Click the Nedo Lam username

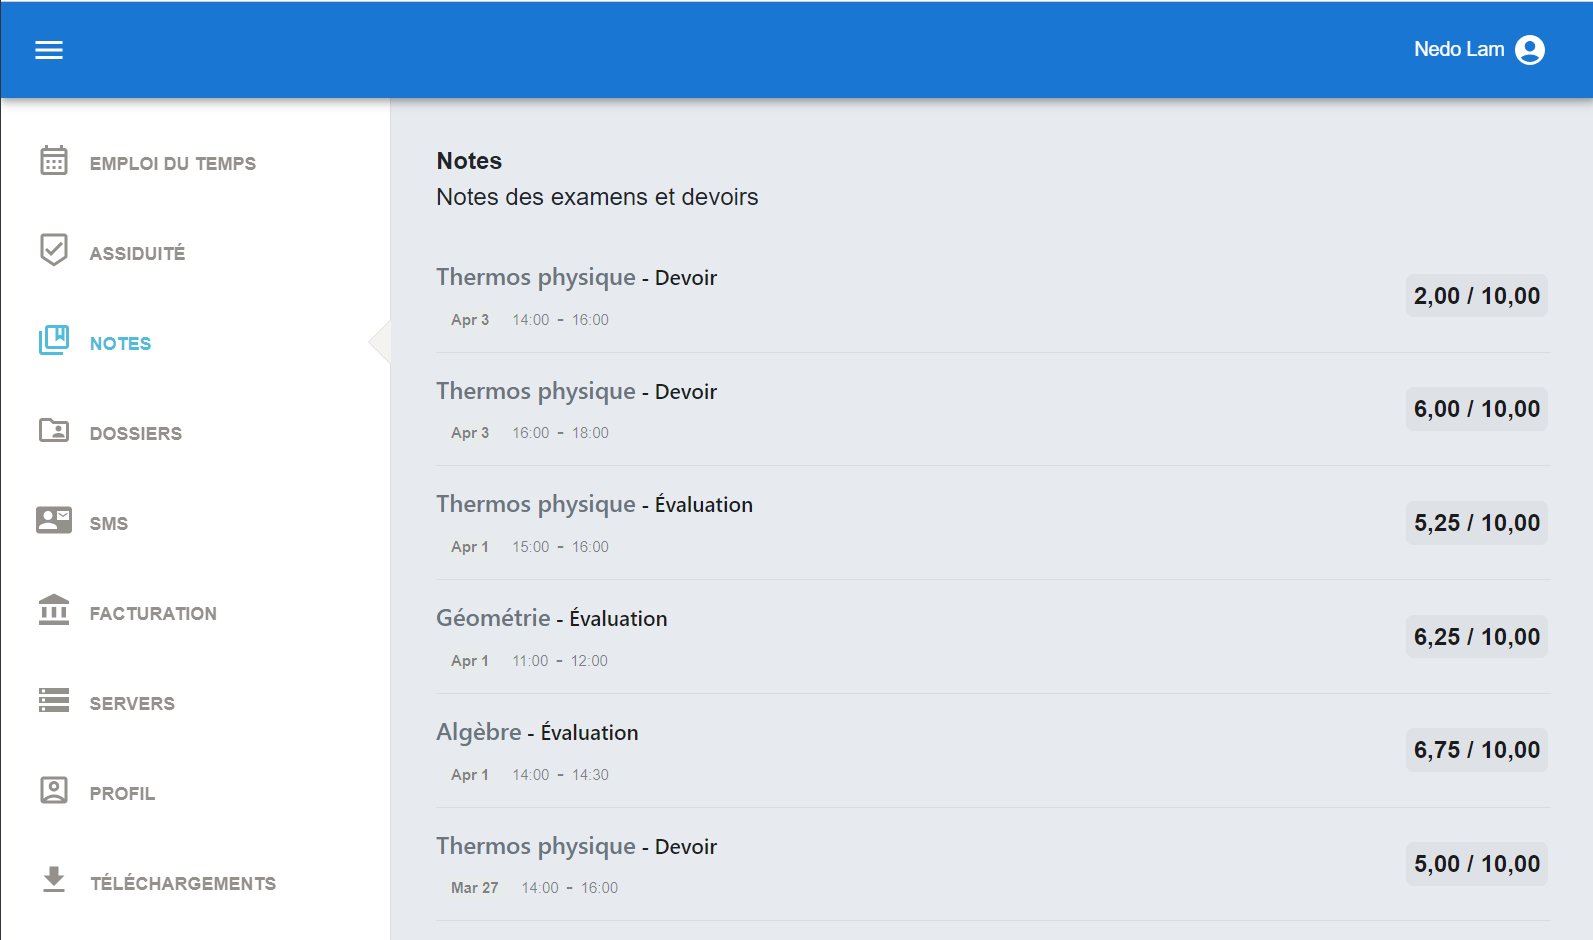1458,50
